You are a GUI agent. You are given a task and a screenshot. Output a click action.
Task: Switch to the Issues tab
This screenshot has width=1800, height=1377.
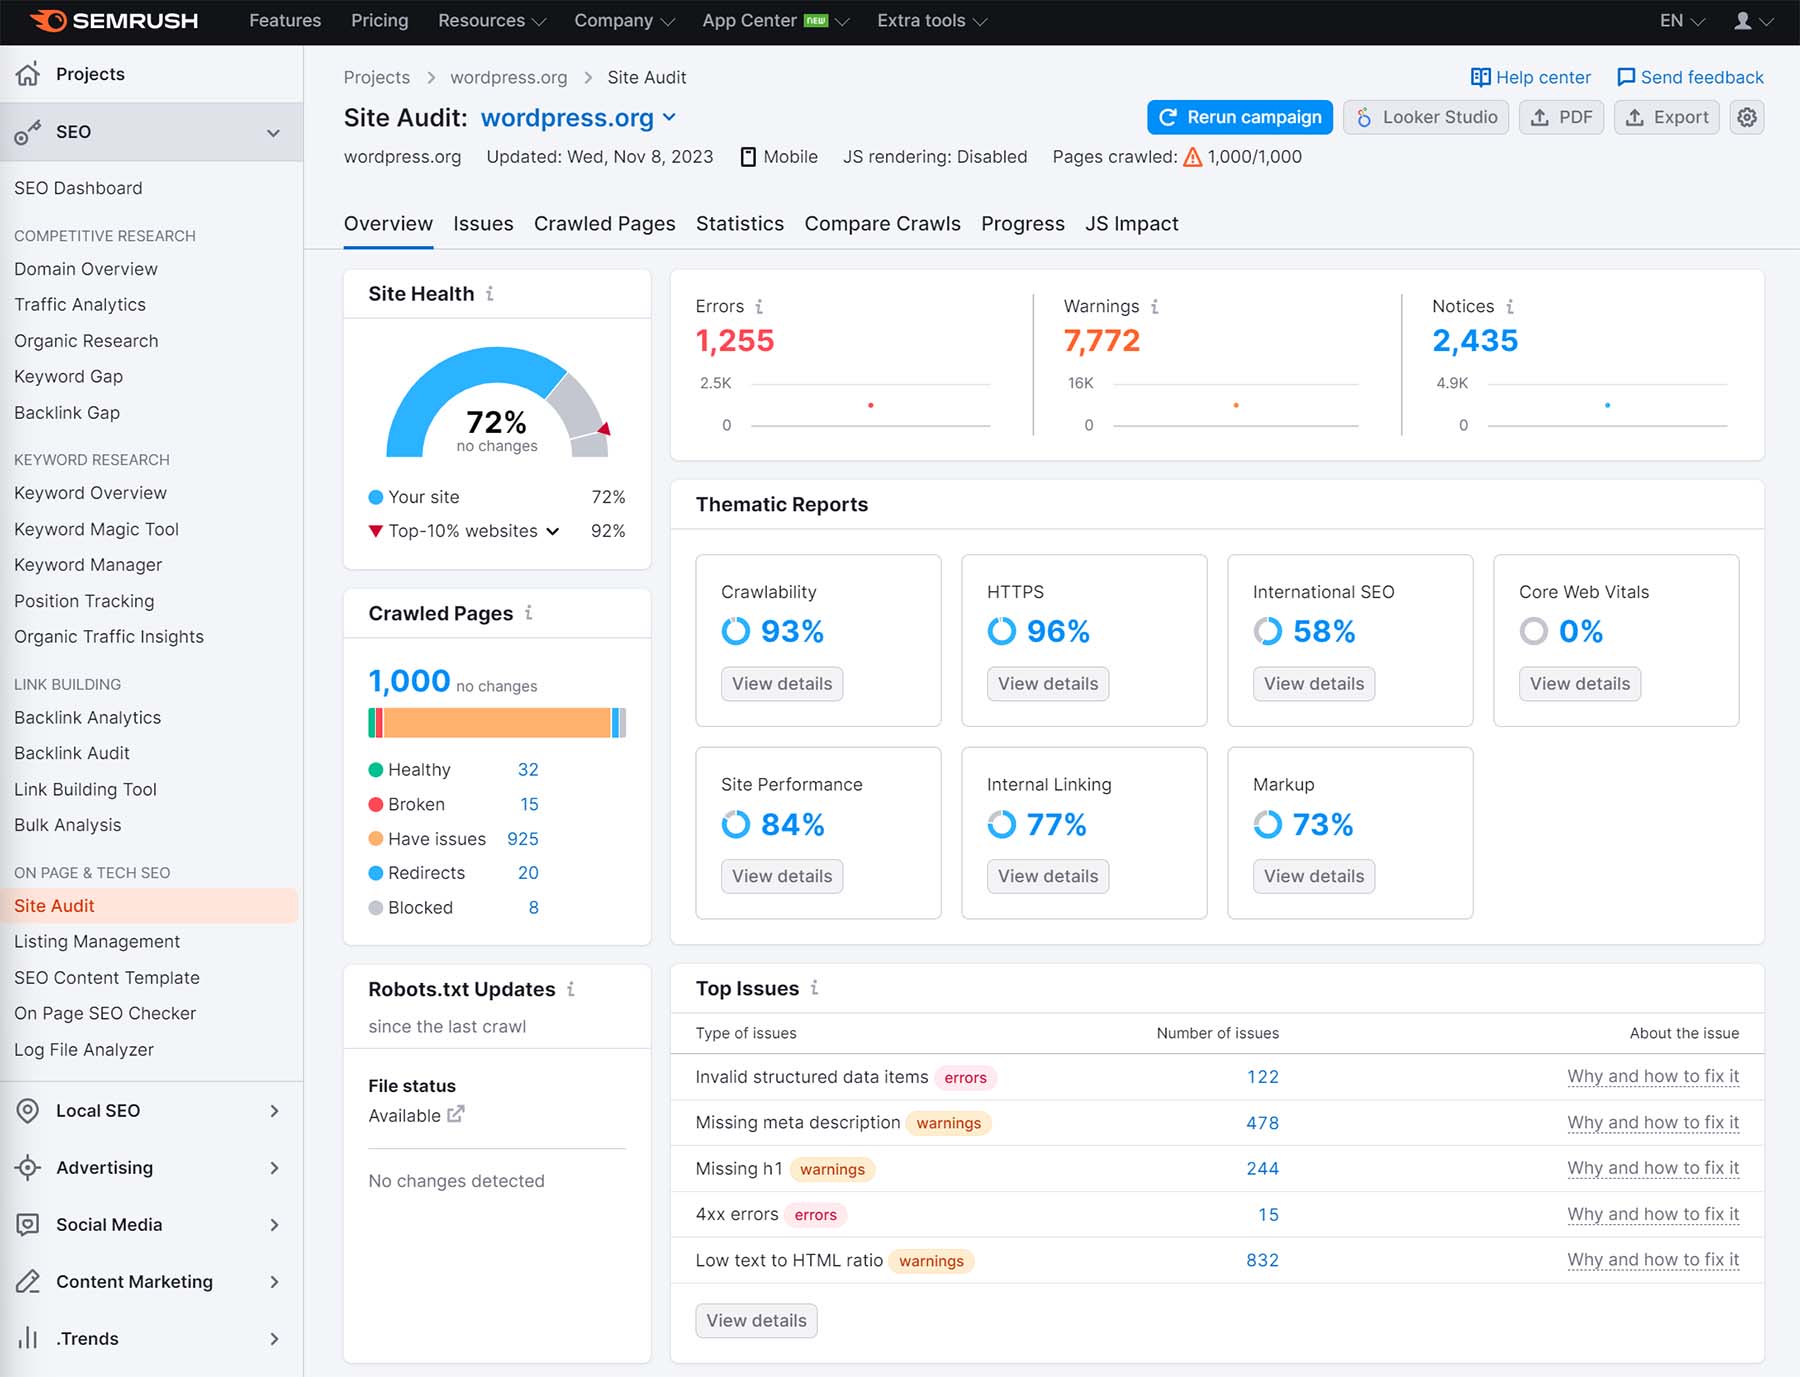(x=484, y=223)
